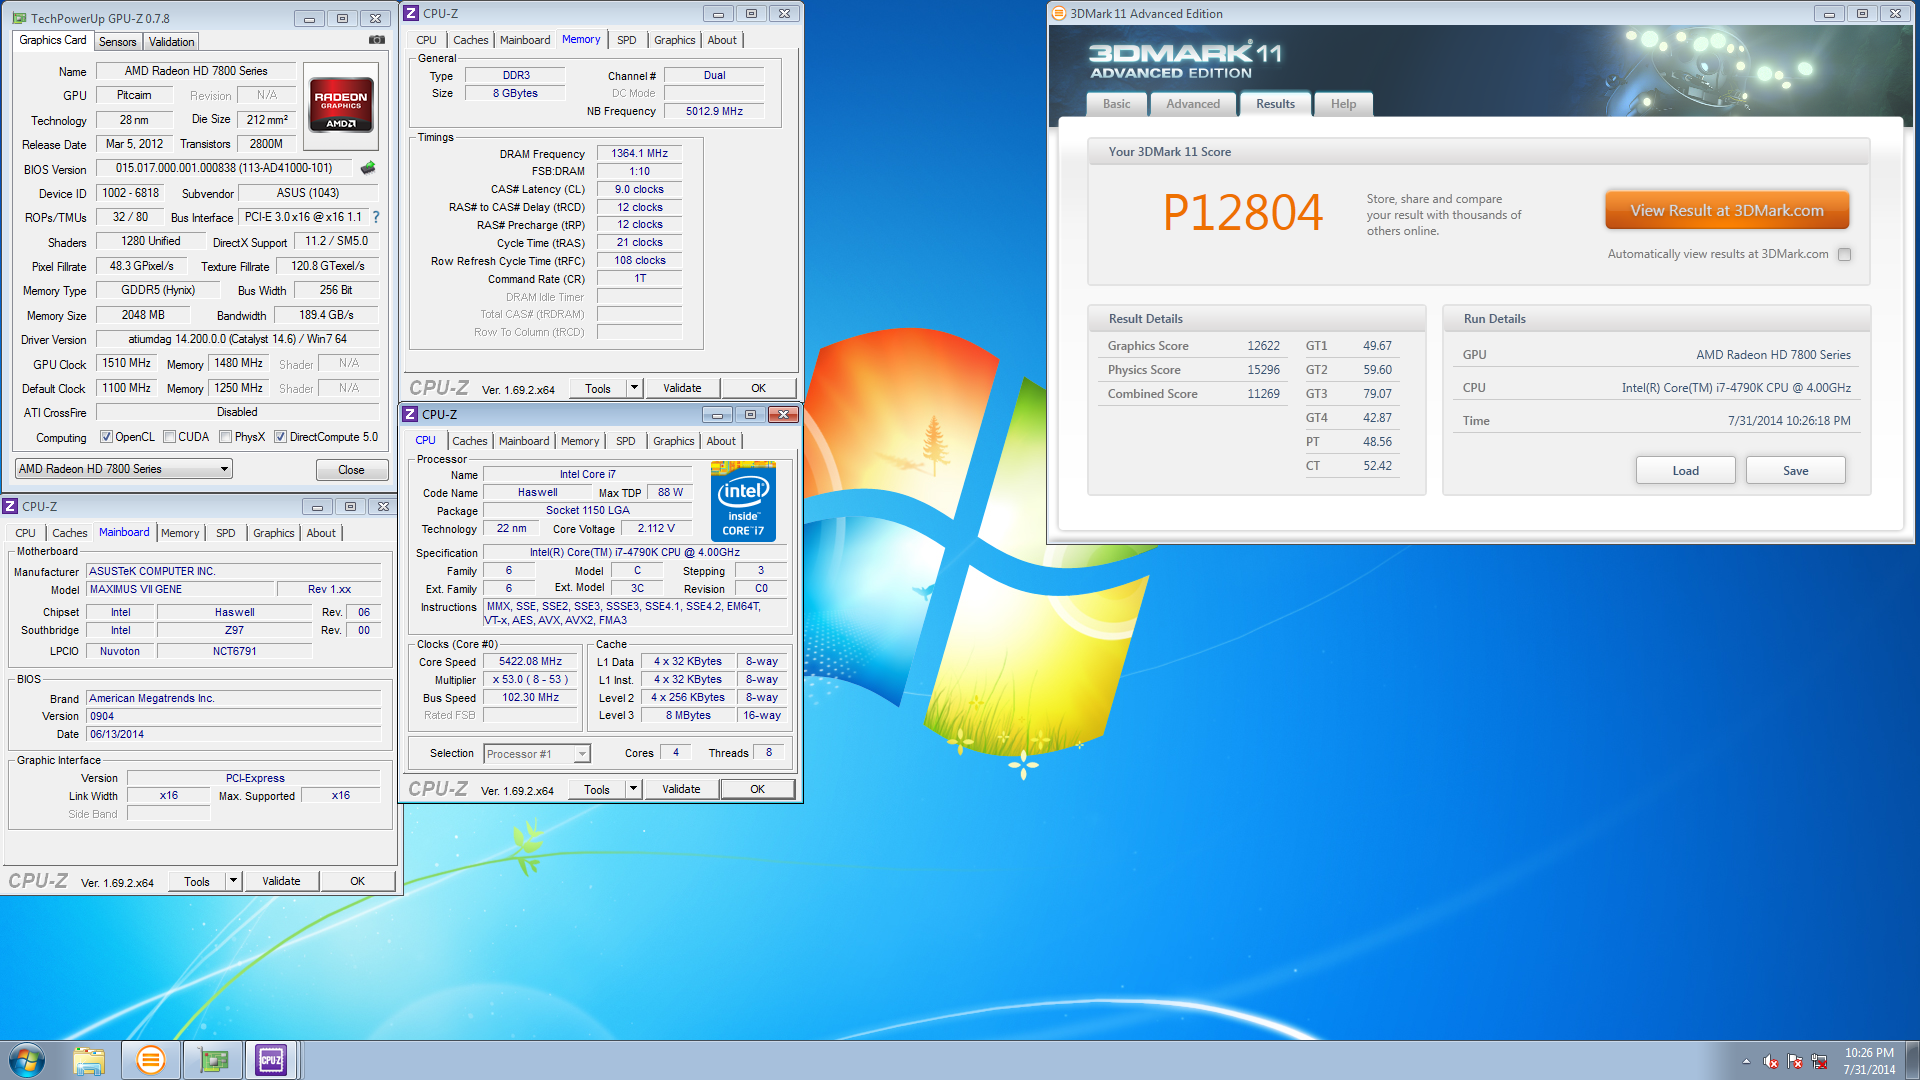Toggle the DirectCompute 5.0 checkbox

pyautogui.click(x=281, y=437)
